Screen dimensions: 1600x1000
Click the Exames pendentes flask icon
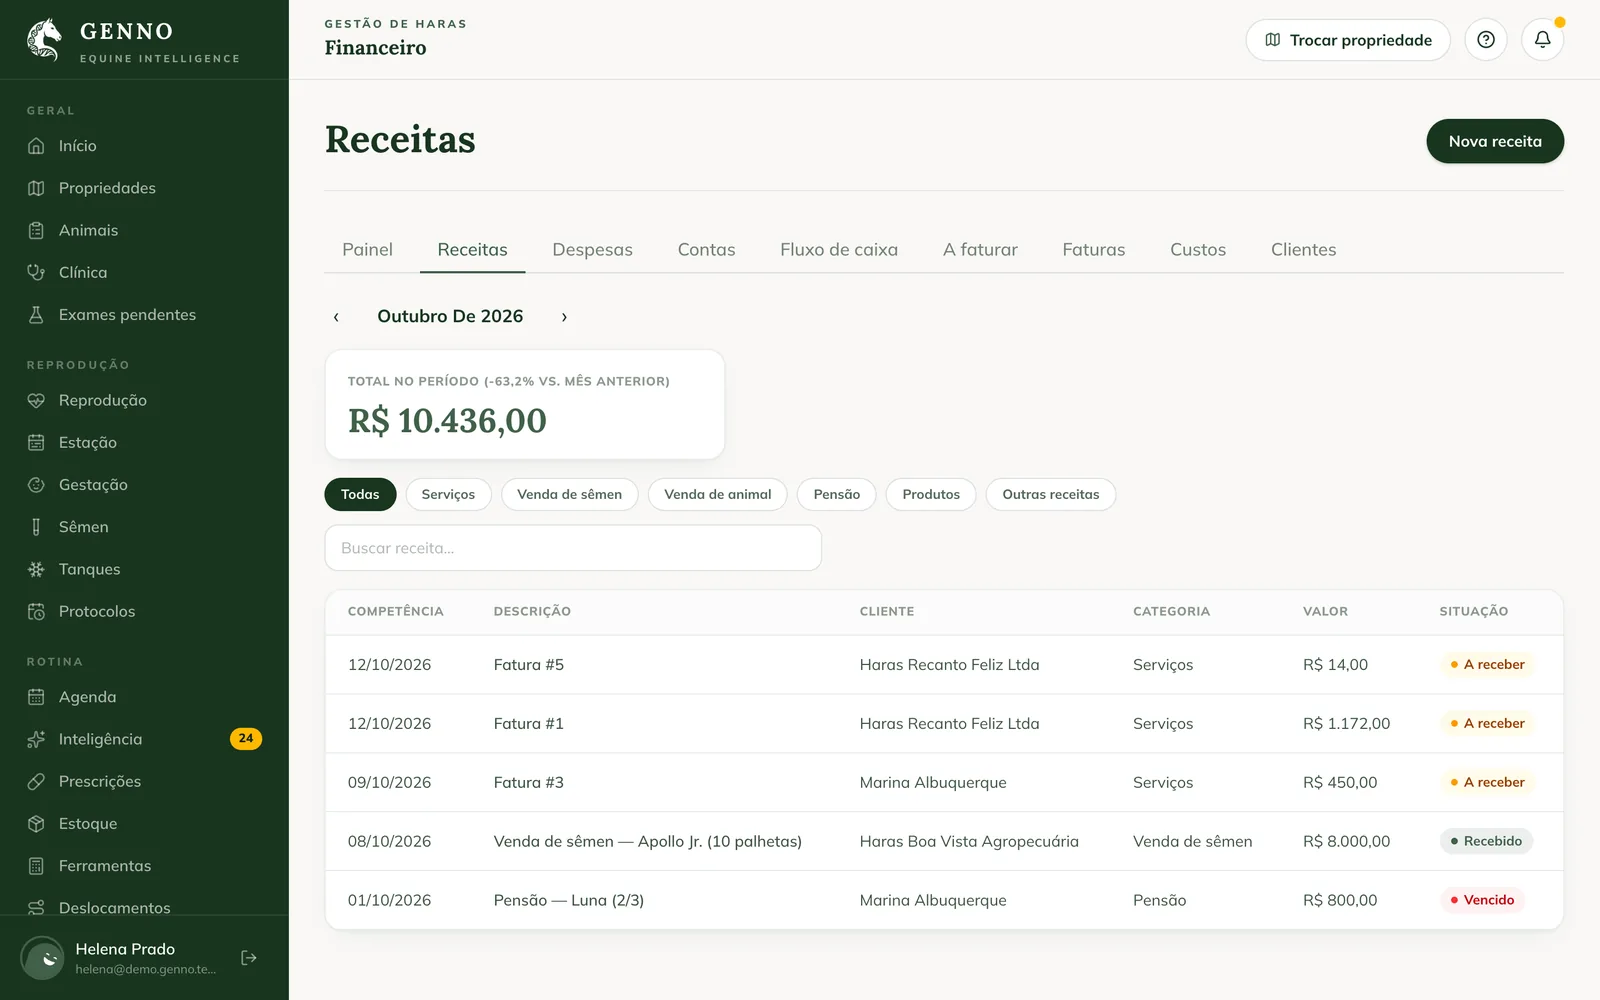coord(36,314)
